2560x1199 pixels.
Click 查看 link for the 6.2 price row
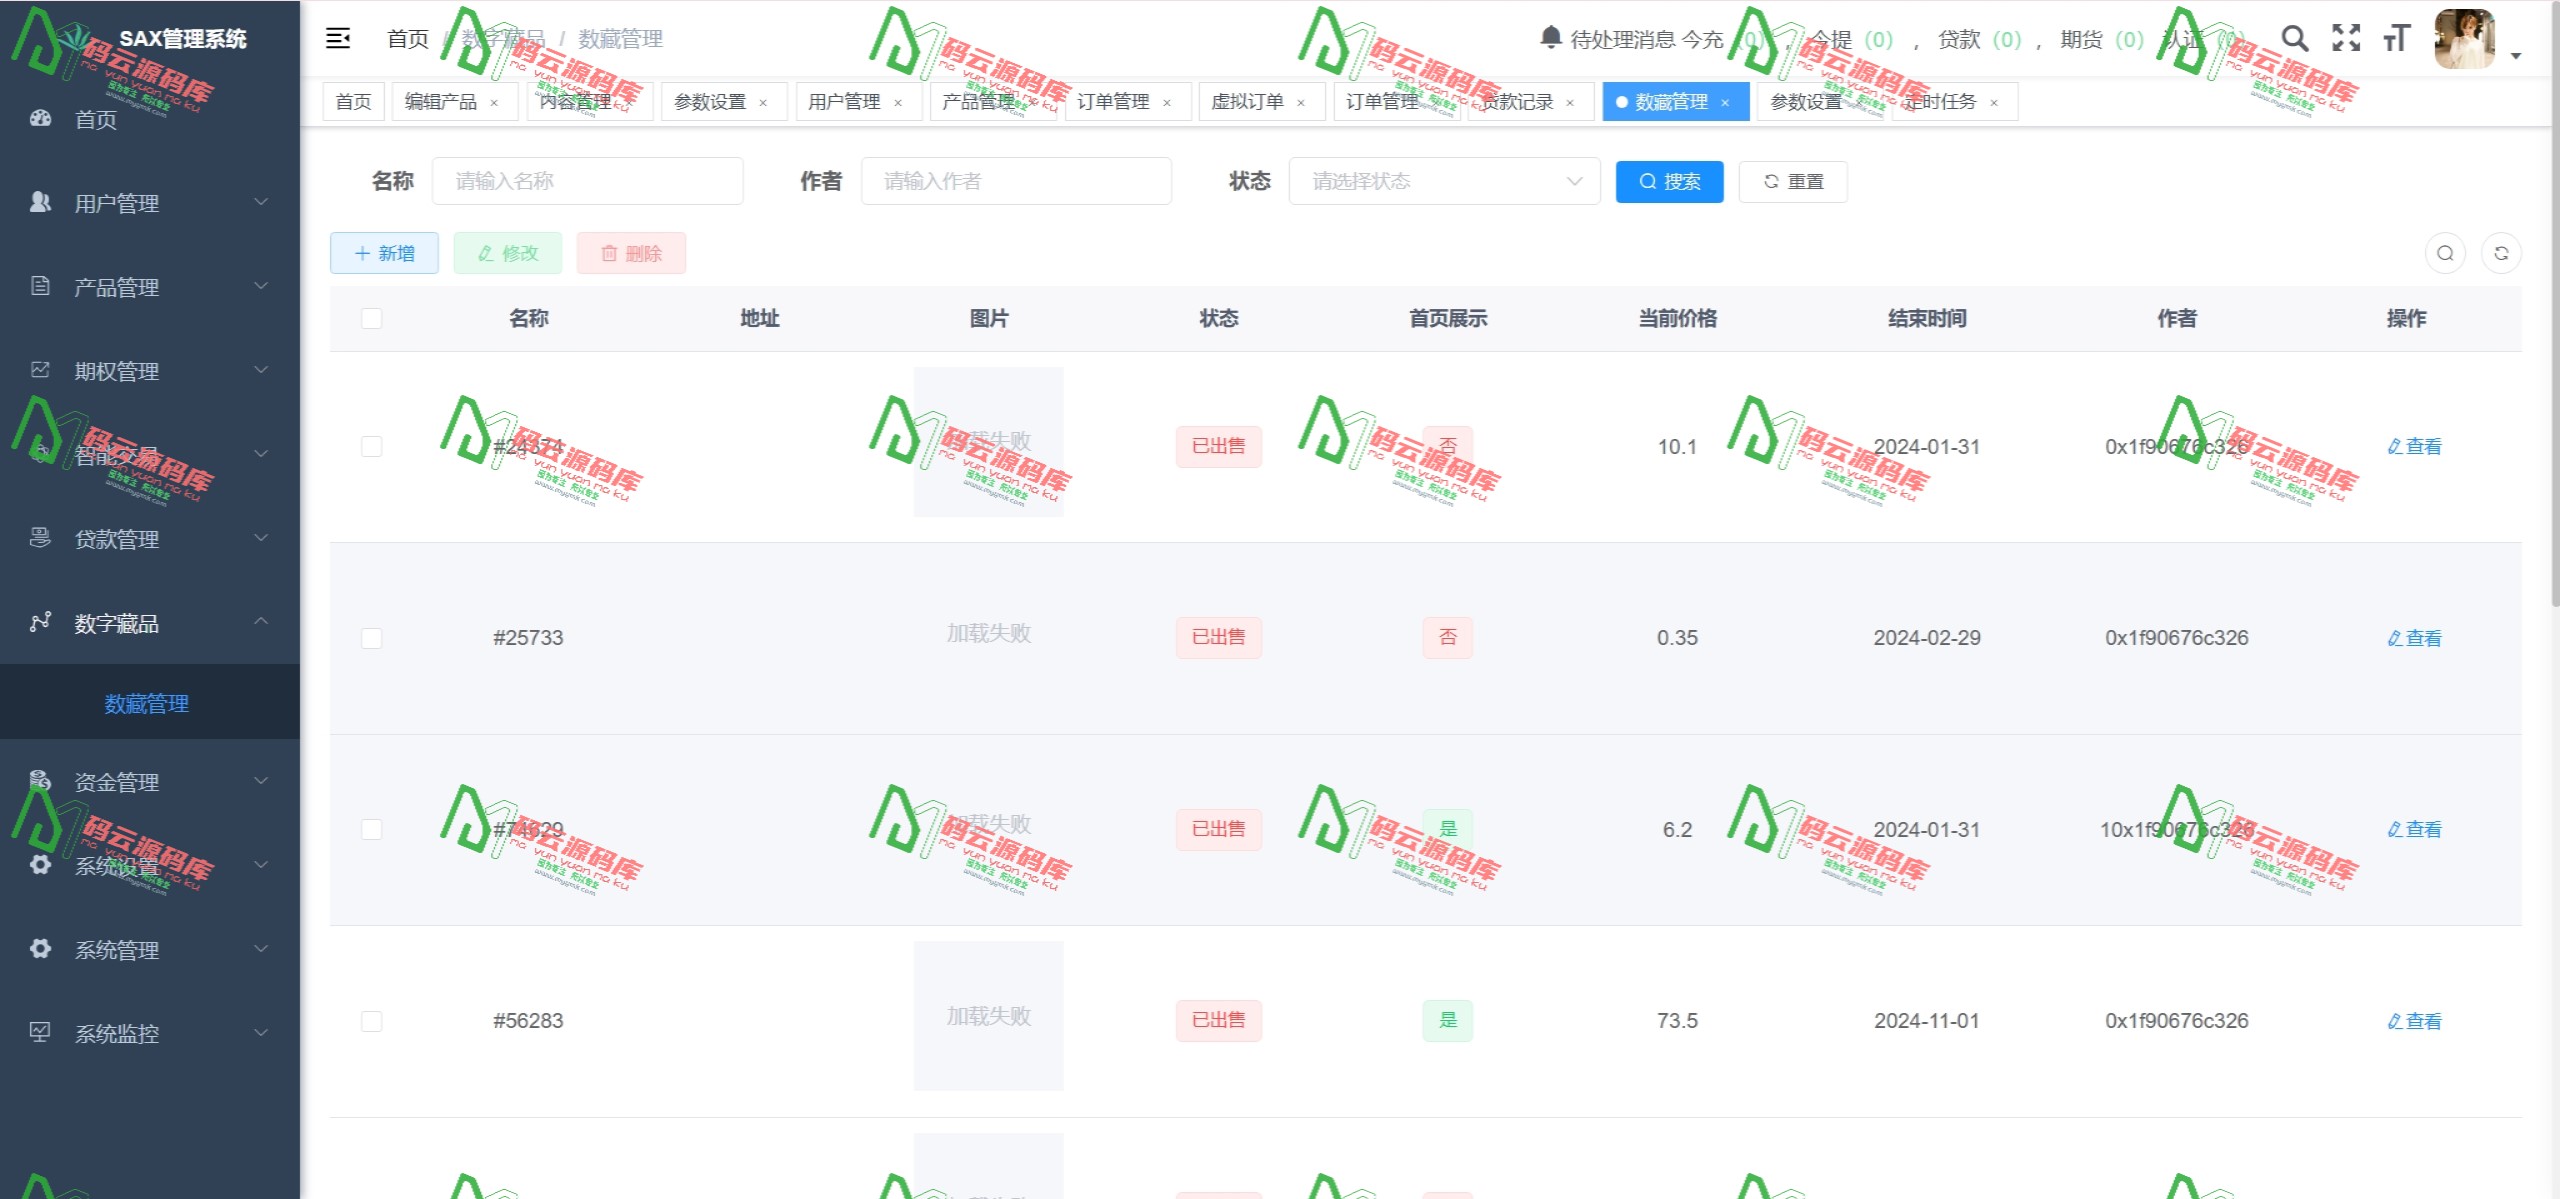[2414, 829]
